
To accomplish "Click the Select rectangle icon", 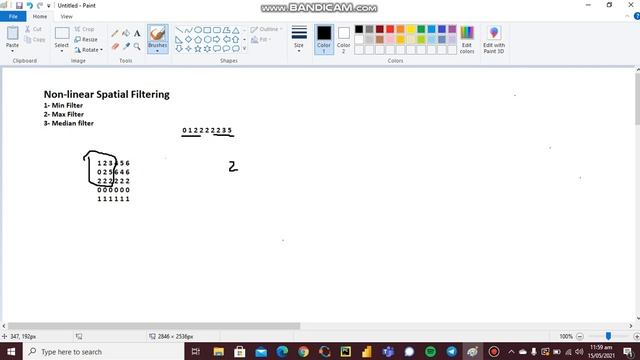I will (62, 33).
